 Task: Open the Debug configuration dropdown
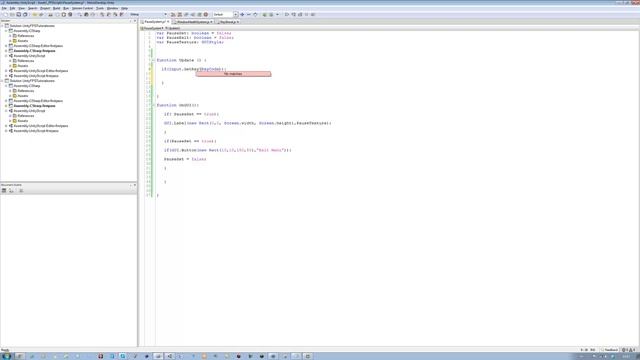[x=148, y=14]
